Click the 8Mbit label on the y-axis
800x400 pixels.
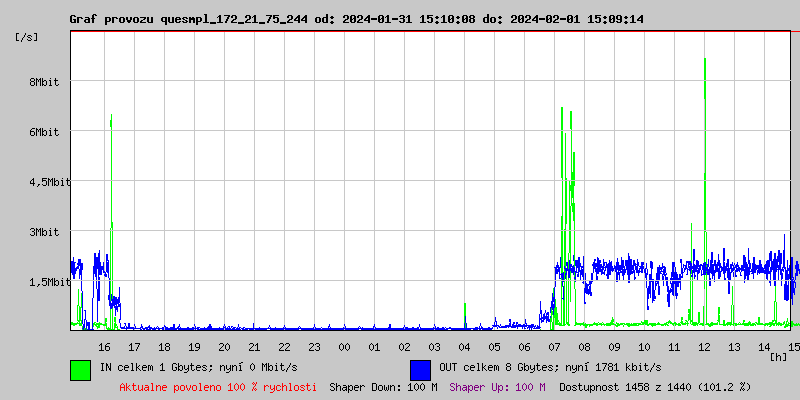click(44, 82)
